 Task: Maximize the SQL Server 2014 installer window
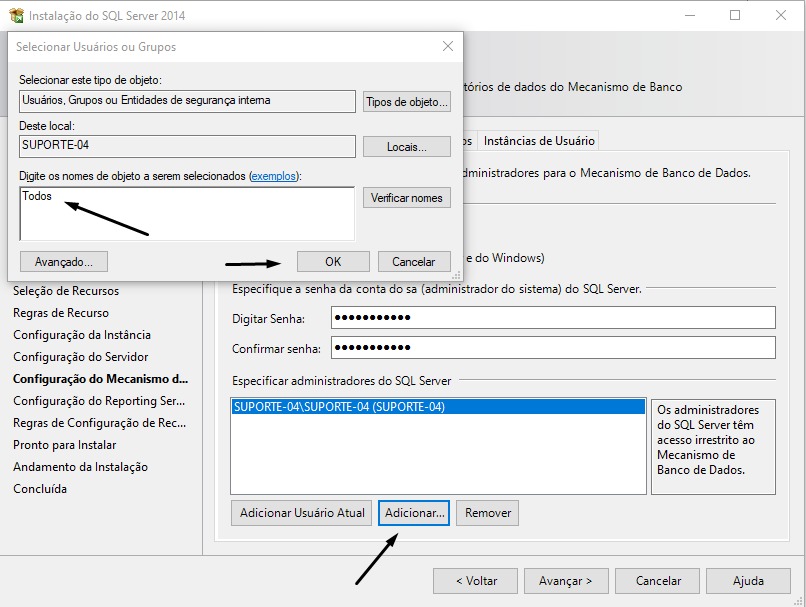point(735,15)
